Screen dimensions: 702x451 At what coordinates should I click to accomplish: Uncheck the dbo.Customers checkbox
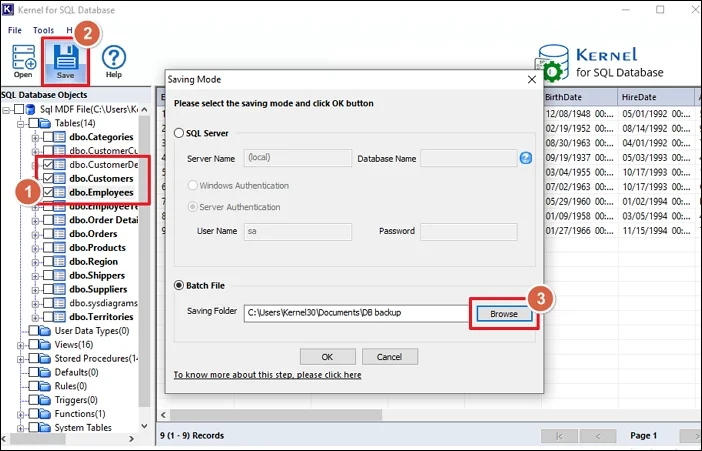[48, 178]
